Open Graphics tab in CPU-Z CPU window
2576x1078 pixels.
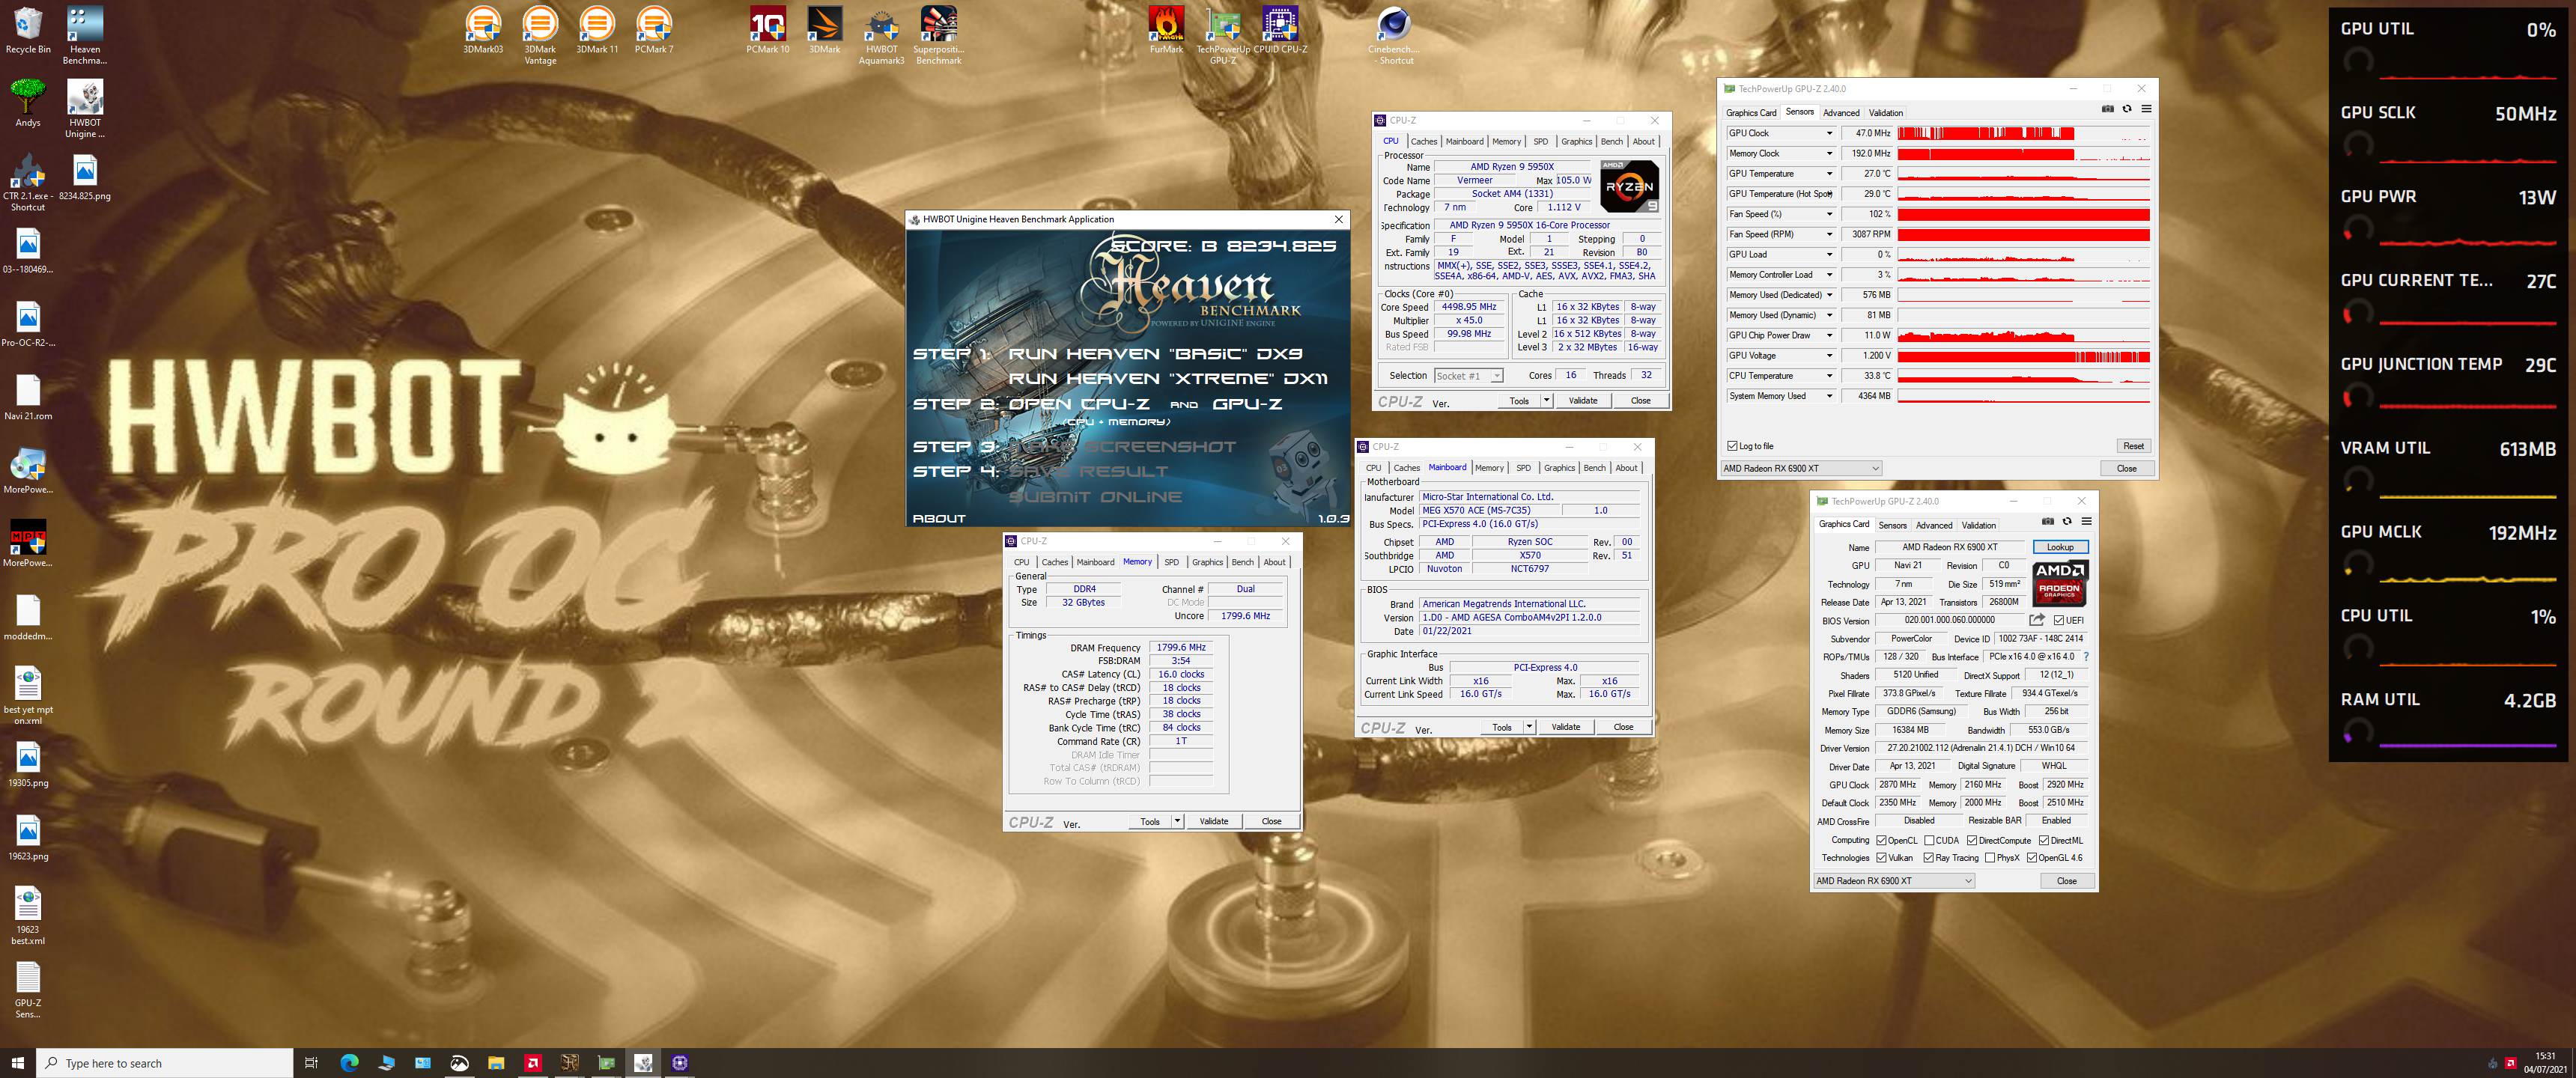(x=1576, y=141)
